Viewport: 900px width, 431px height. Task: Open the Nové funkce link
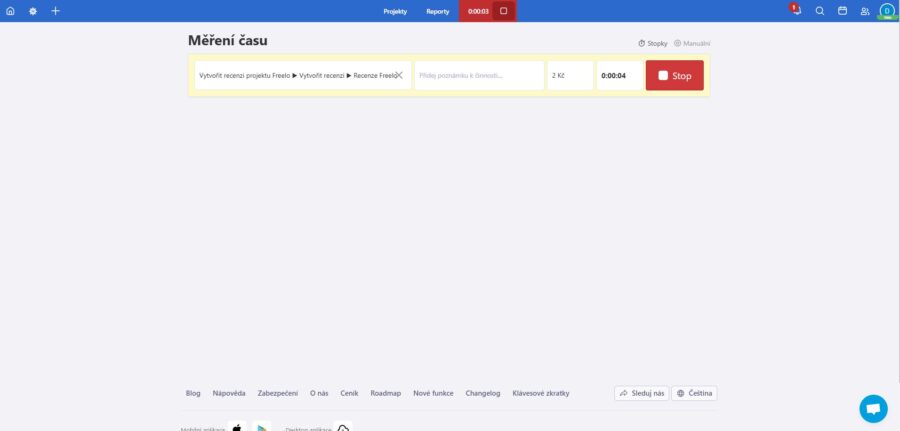pyautogui.click(x=433, y=393)
